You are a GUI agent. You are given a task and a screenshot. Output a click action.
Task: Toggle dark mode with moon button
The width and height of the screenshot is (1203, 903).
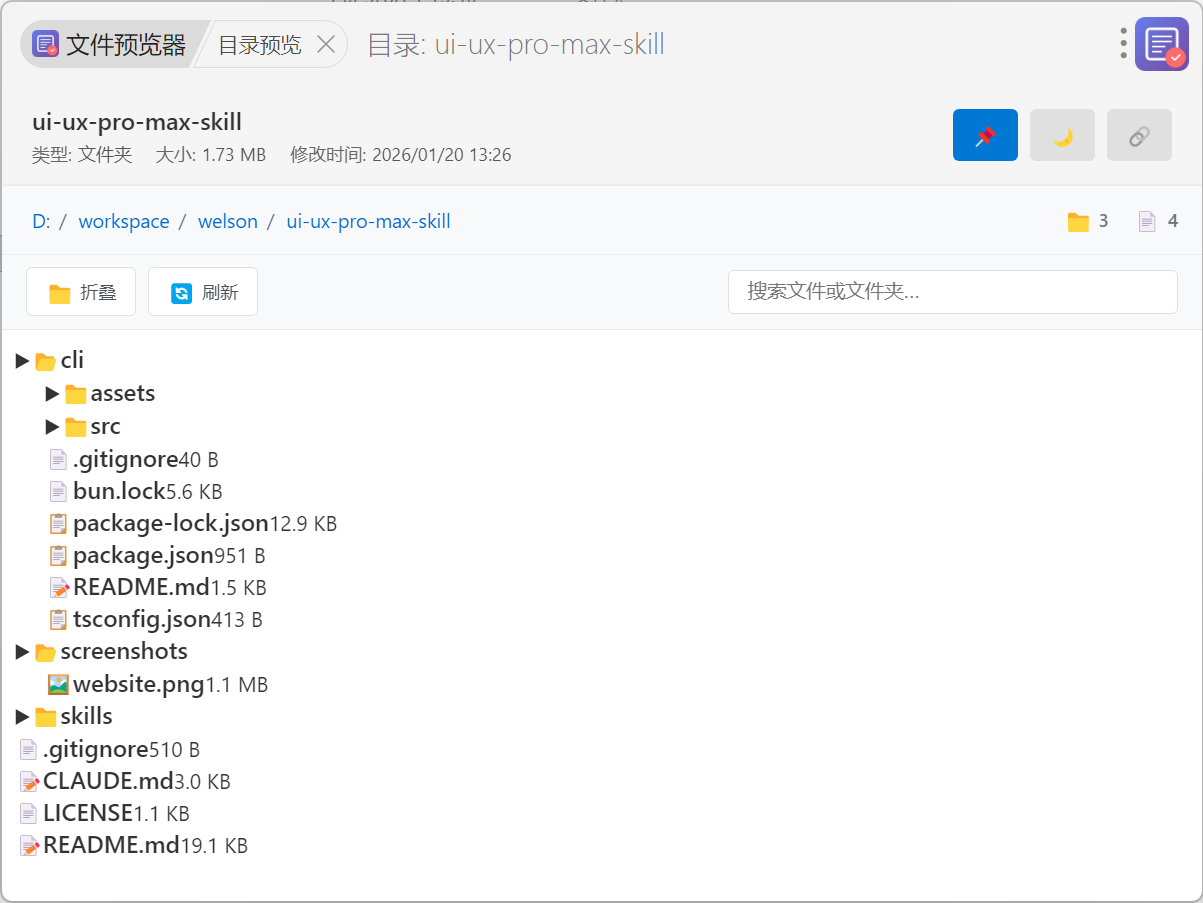1062,135
